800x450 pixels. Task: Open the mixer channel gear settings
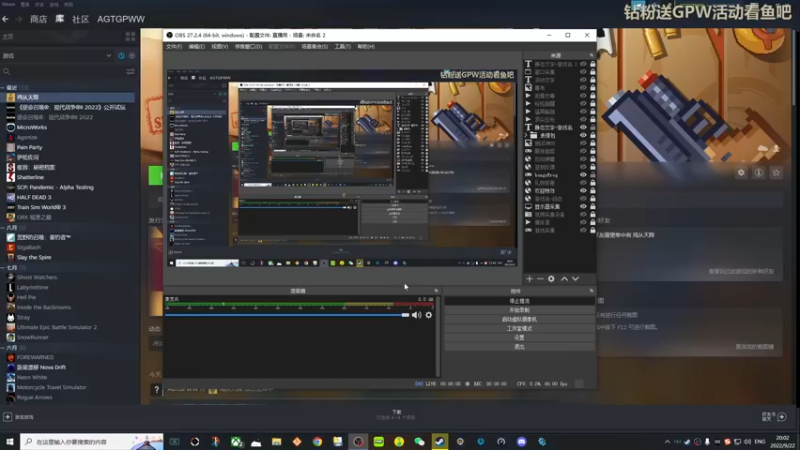coord(429,315)
